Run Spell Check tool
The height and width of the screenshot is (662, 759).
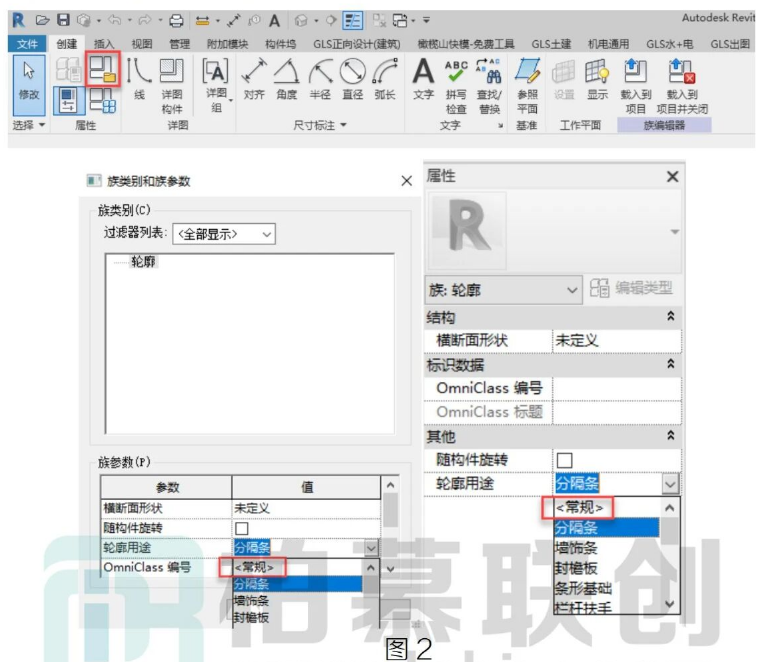(x=456, y=86)
